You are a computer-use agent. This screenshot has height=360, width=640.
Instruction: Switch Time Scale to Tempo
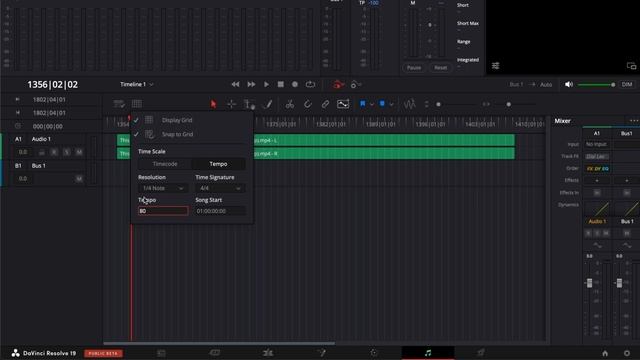[x=218, y=164]
